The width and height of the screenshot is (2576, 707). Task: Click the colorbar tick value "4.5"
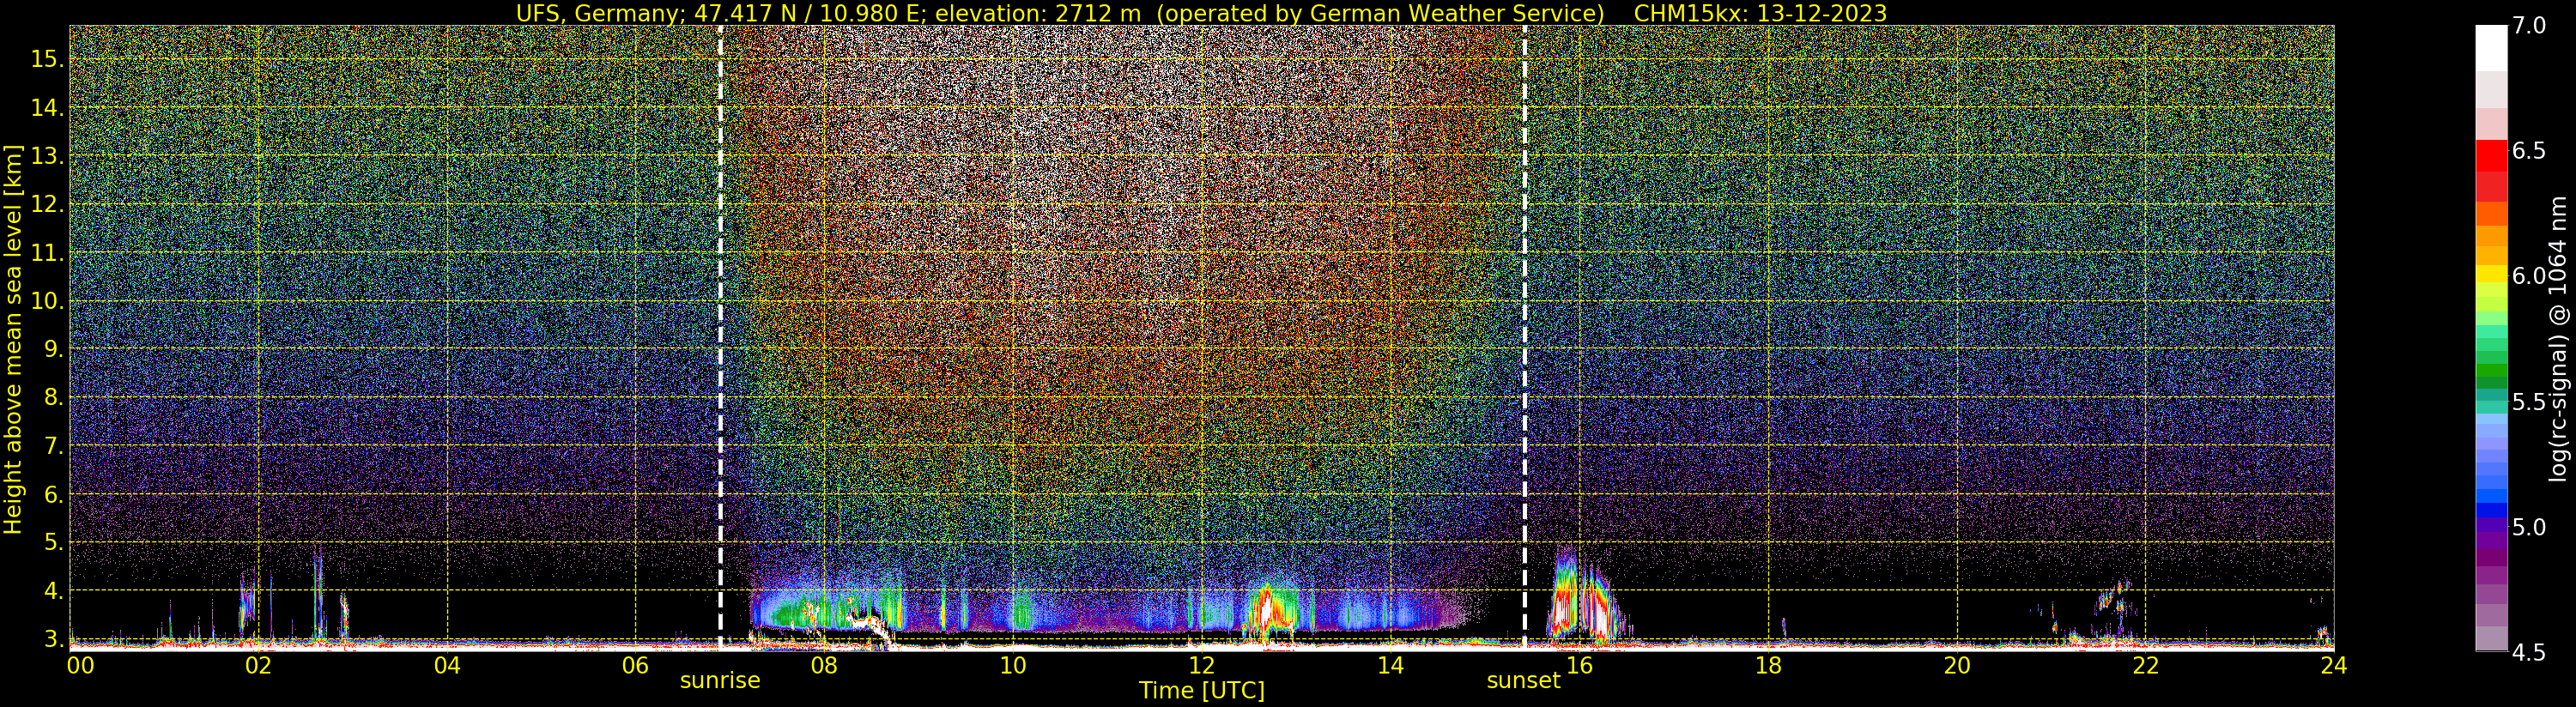pyautogui.click(x=2528, y=652)
